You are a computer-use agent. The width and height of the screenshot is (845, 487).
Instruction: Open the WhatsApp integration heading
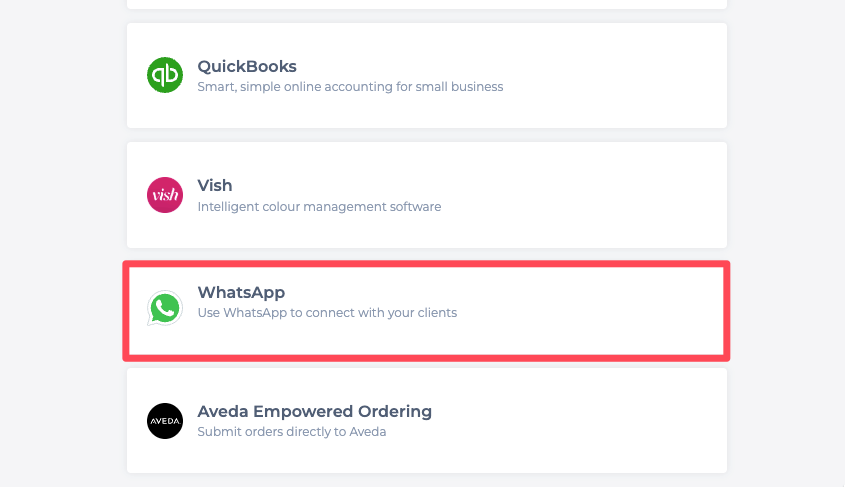point(241,293)
